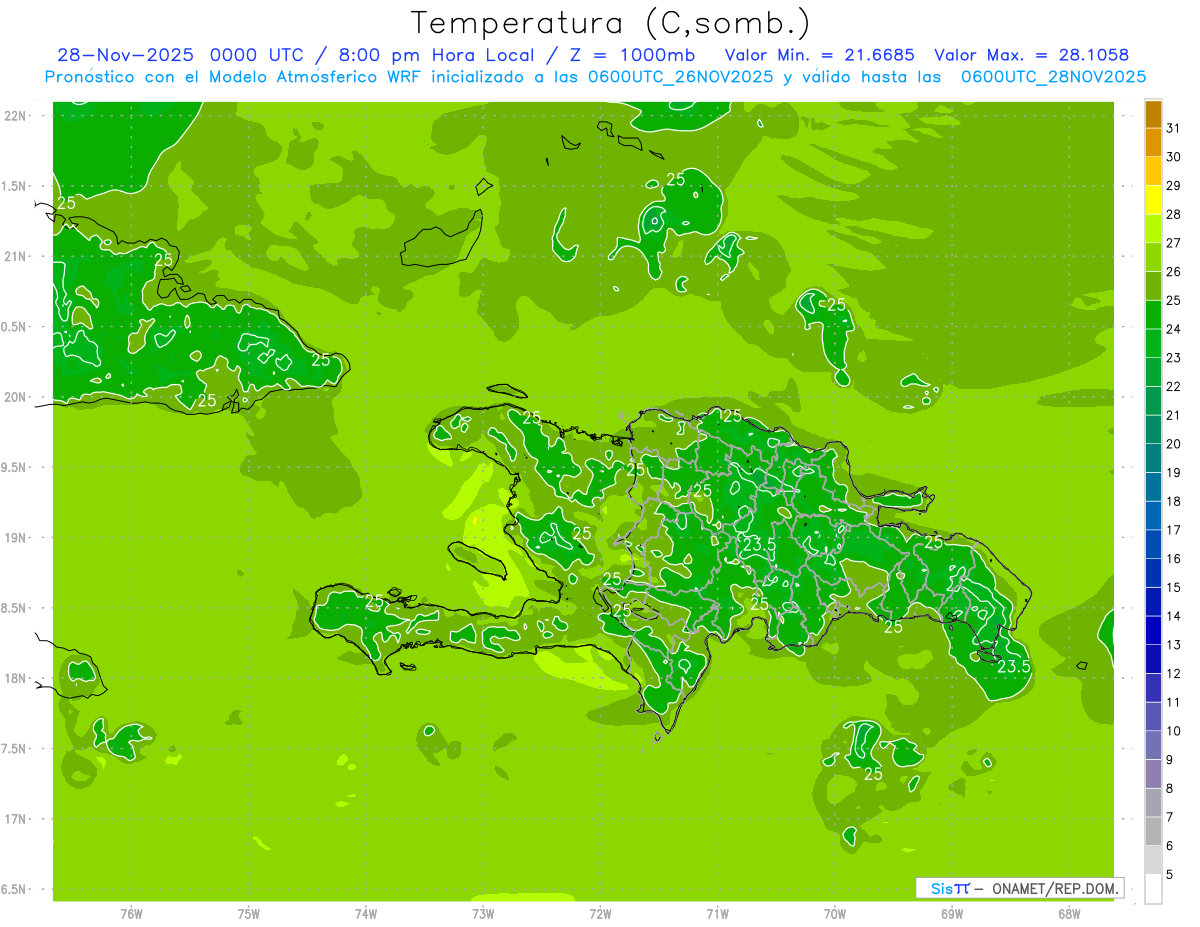Click the '21N' latitude axis label
The width and height of the screenshot is (1200, 927).
(x=14, y=257)
